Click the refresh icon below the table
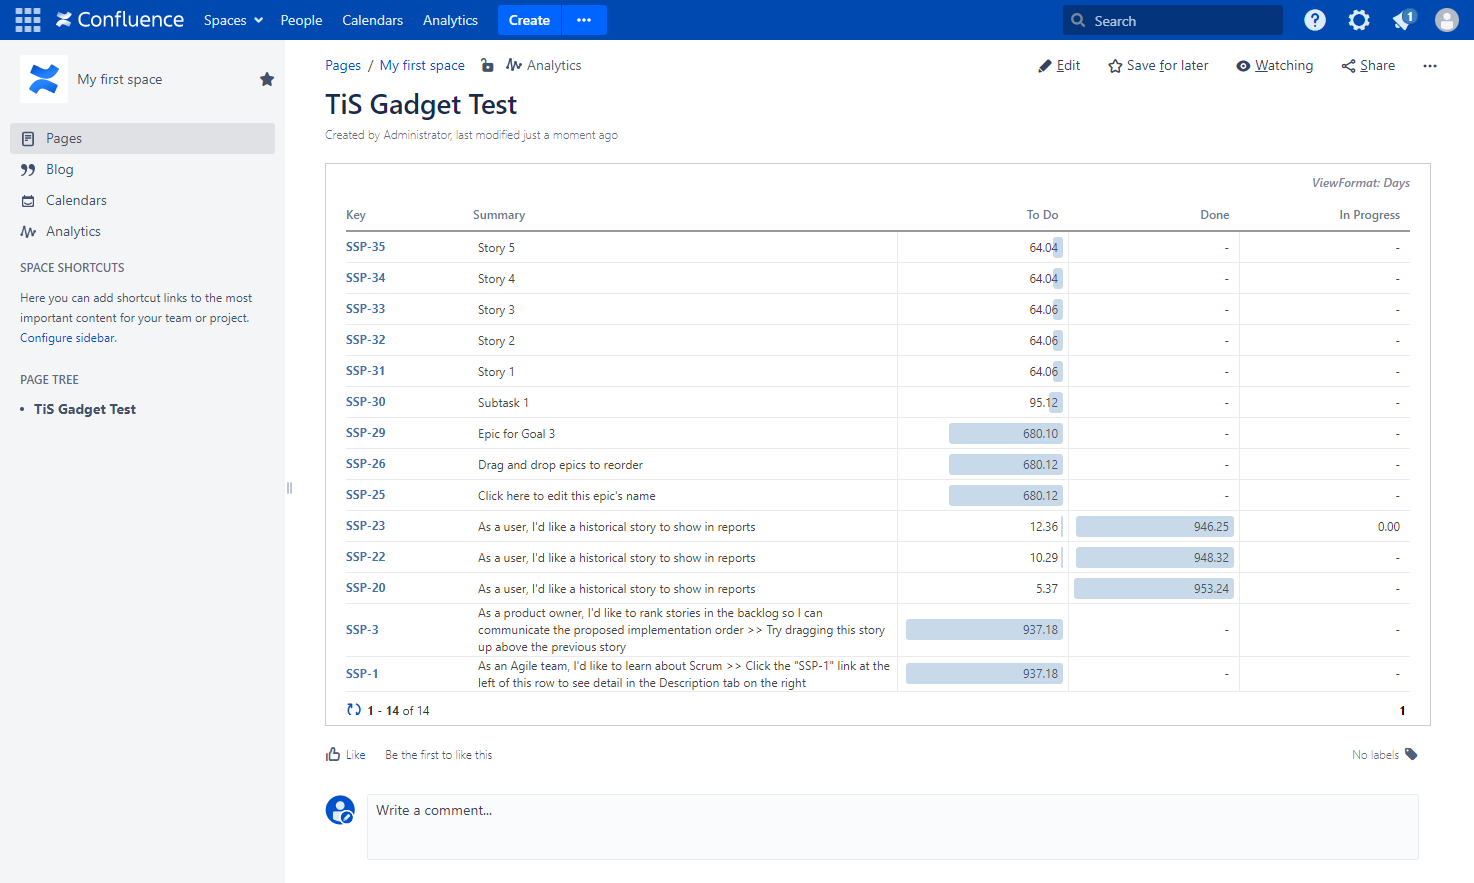Screen dimensions: 1474x883 pos(354,710)
